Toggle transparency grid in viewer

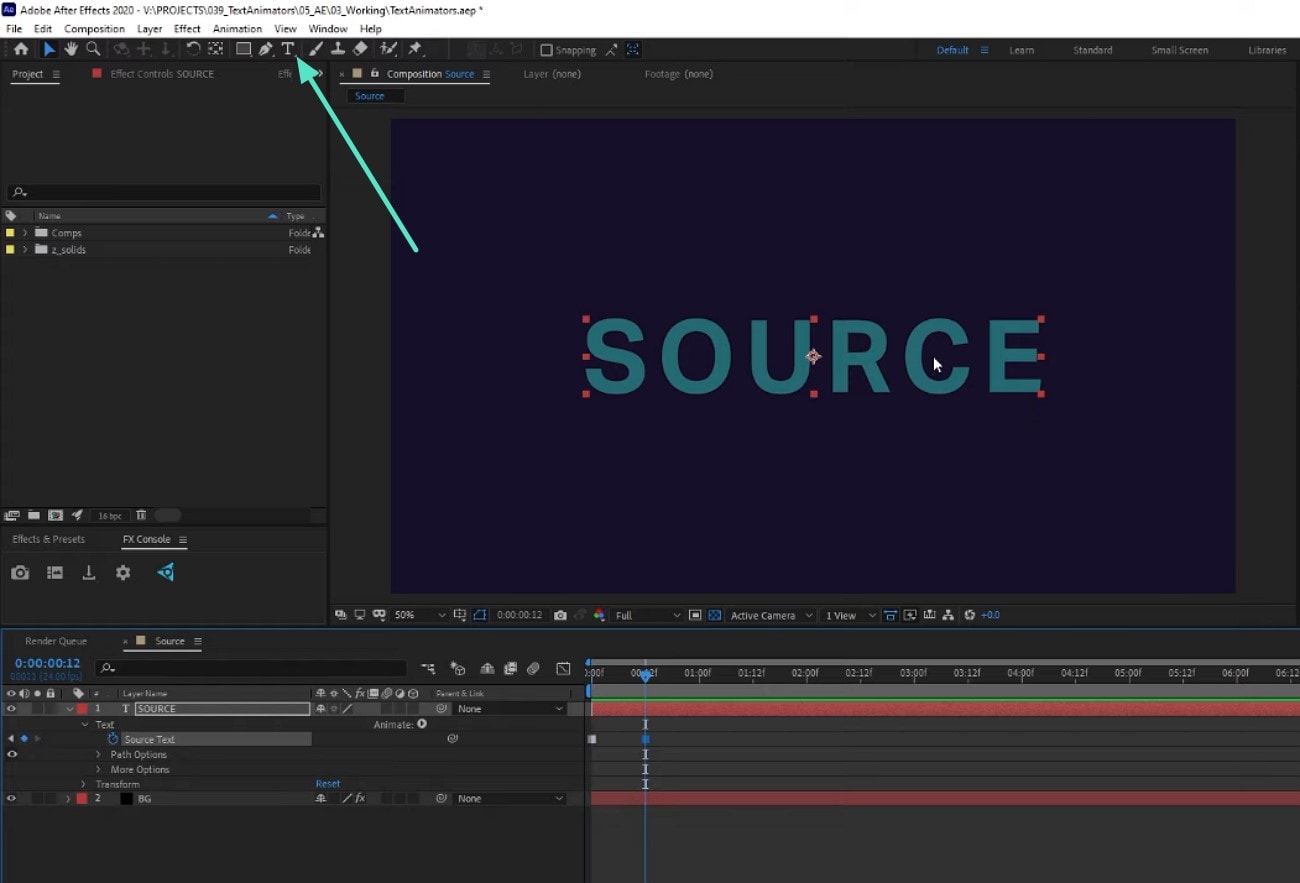(x=715, y=615)
